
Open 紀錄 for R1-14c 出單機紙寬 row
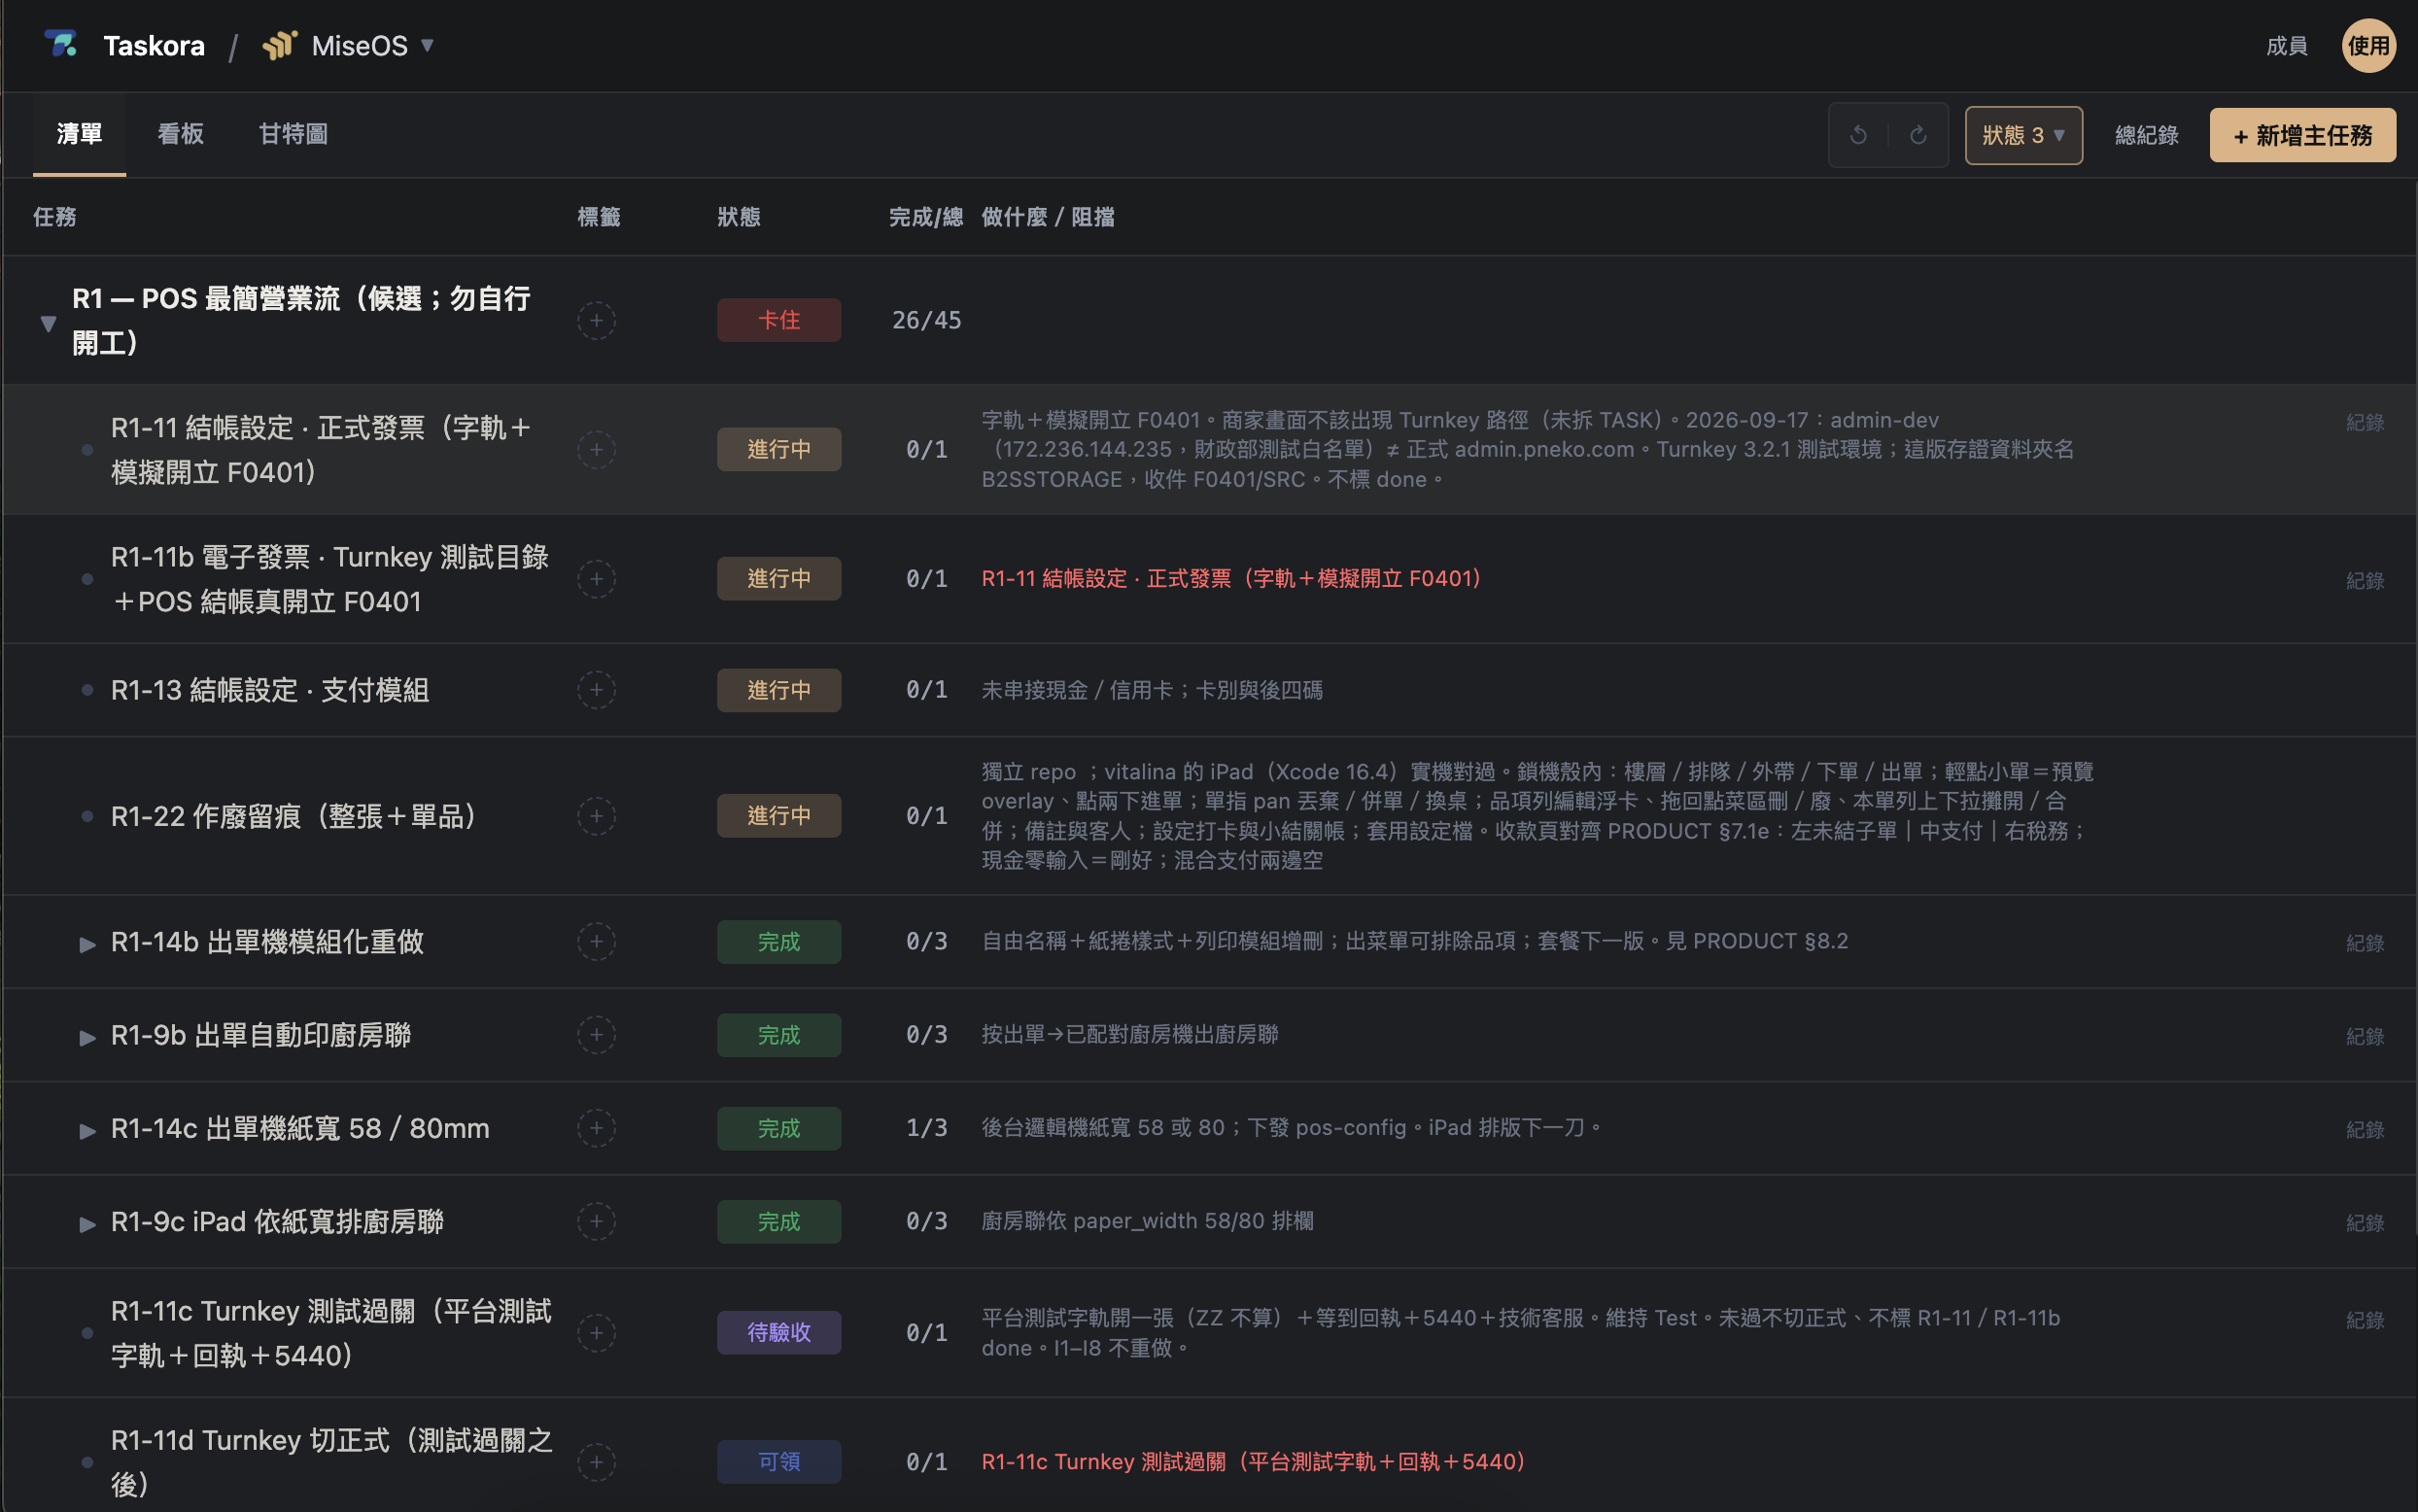click(x=2364, y=1129)
